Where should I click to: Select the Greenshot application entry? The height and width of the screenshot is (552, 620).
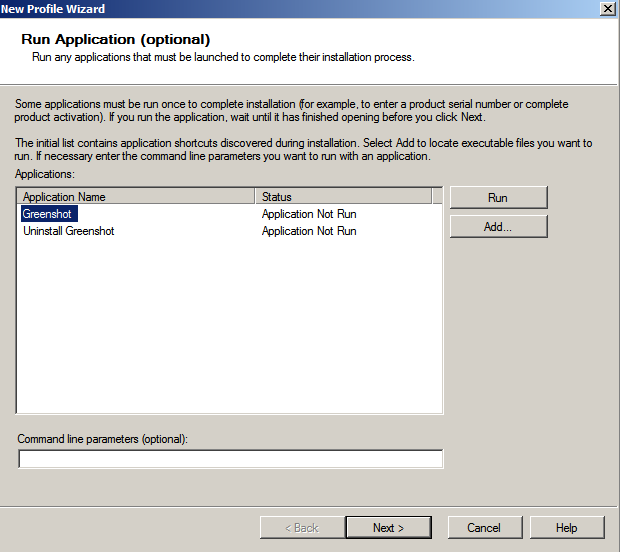coord(48,214)
